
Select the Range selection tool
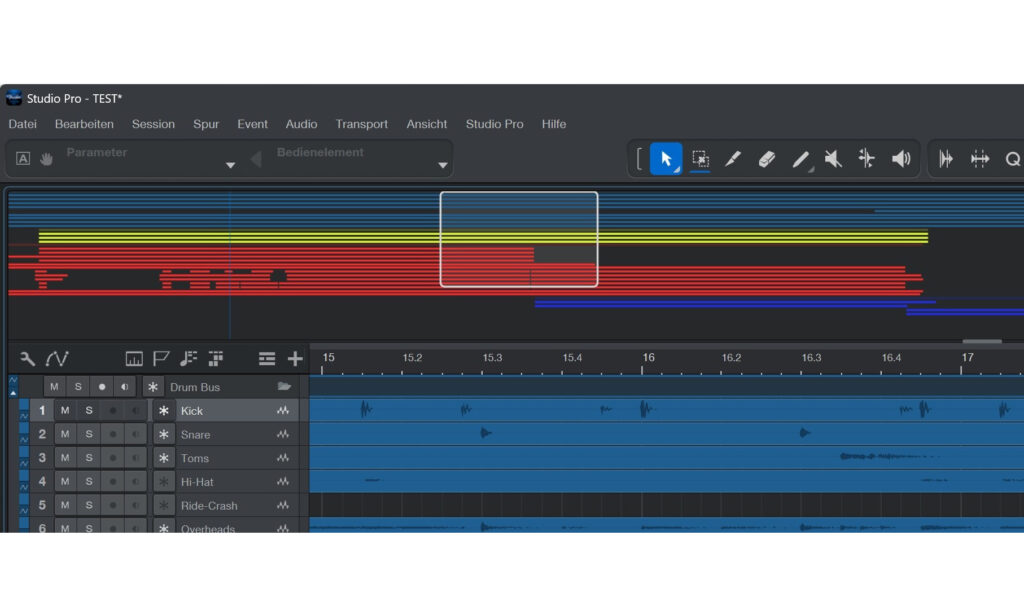pyautogui.click(x=700, y=159)
